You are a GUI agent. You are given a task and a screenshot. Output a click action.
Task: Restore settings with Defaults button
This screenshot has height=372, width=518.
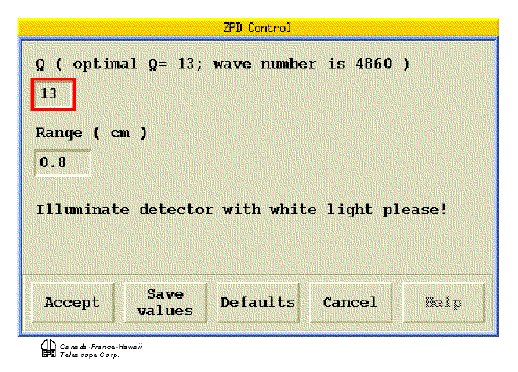pos(258,303)
